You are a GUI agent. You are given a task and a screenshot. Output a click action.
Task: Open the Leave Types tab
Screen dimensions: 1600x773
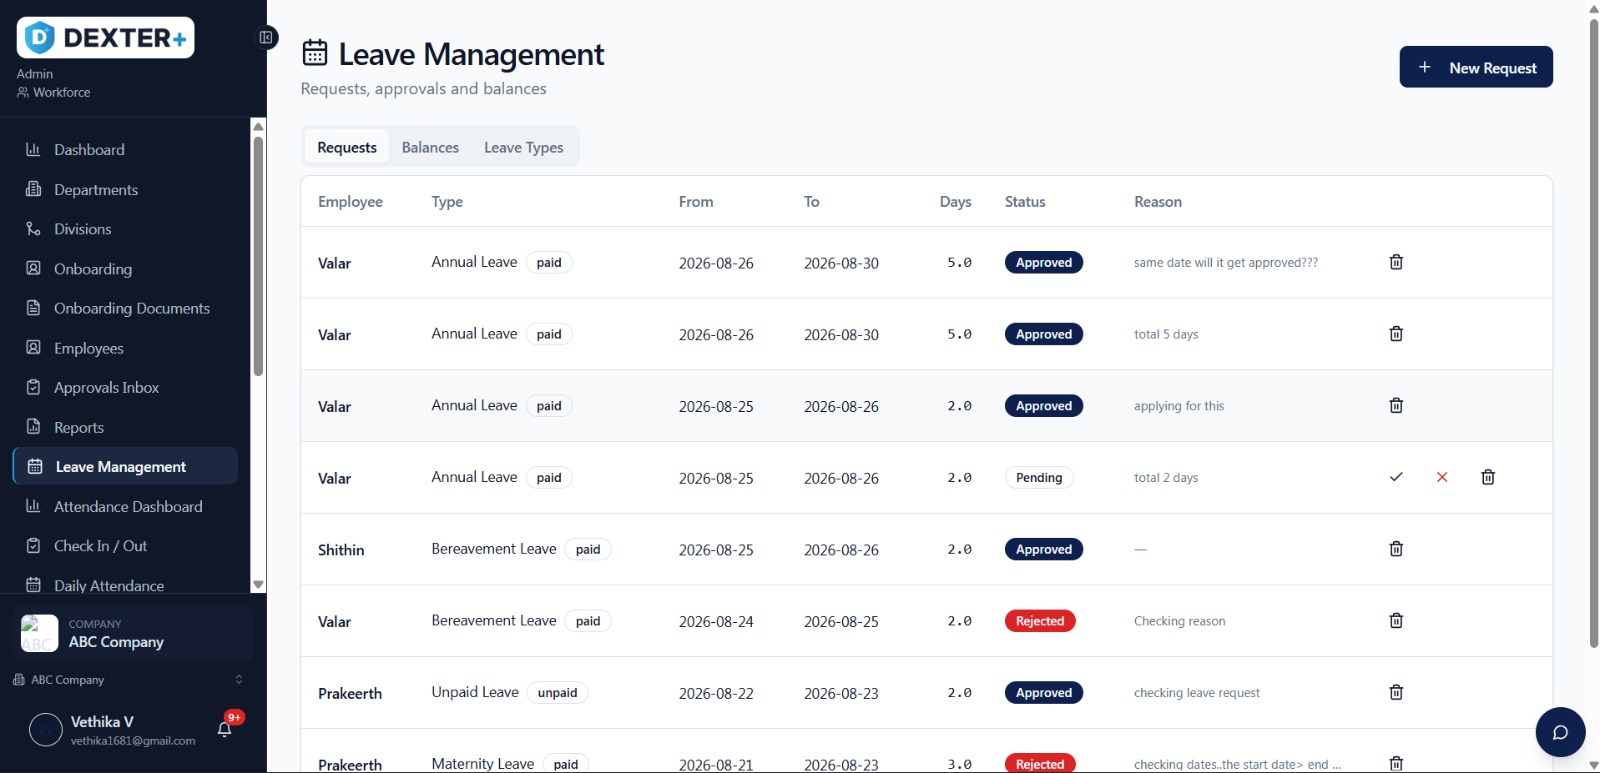pyautogui.click(x=524, y=147)
